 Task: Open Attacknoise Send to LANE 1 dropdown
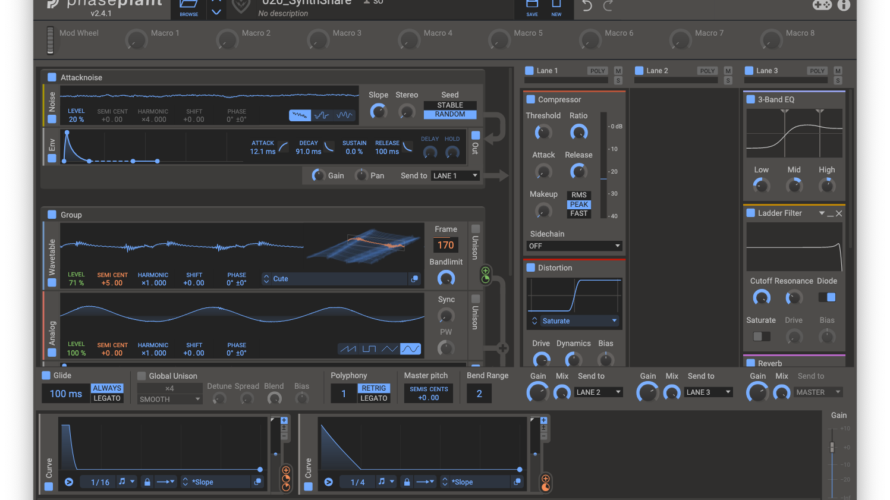pos(455,176)
